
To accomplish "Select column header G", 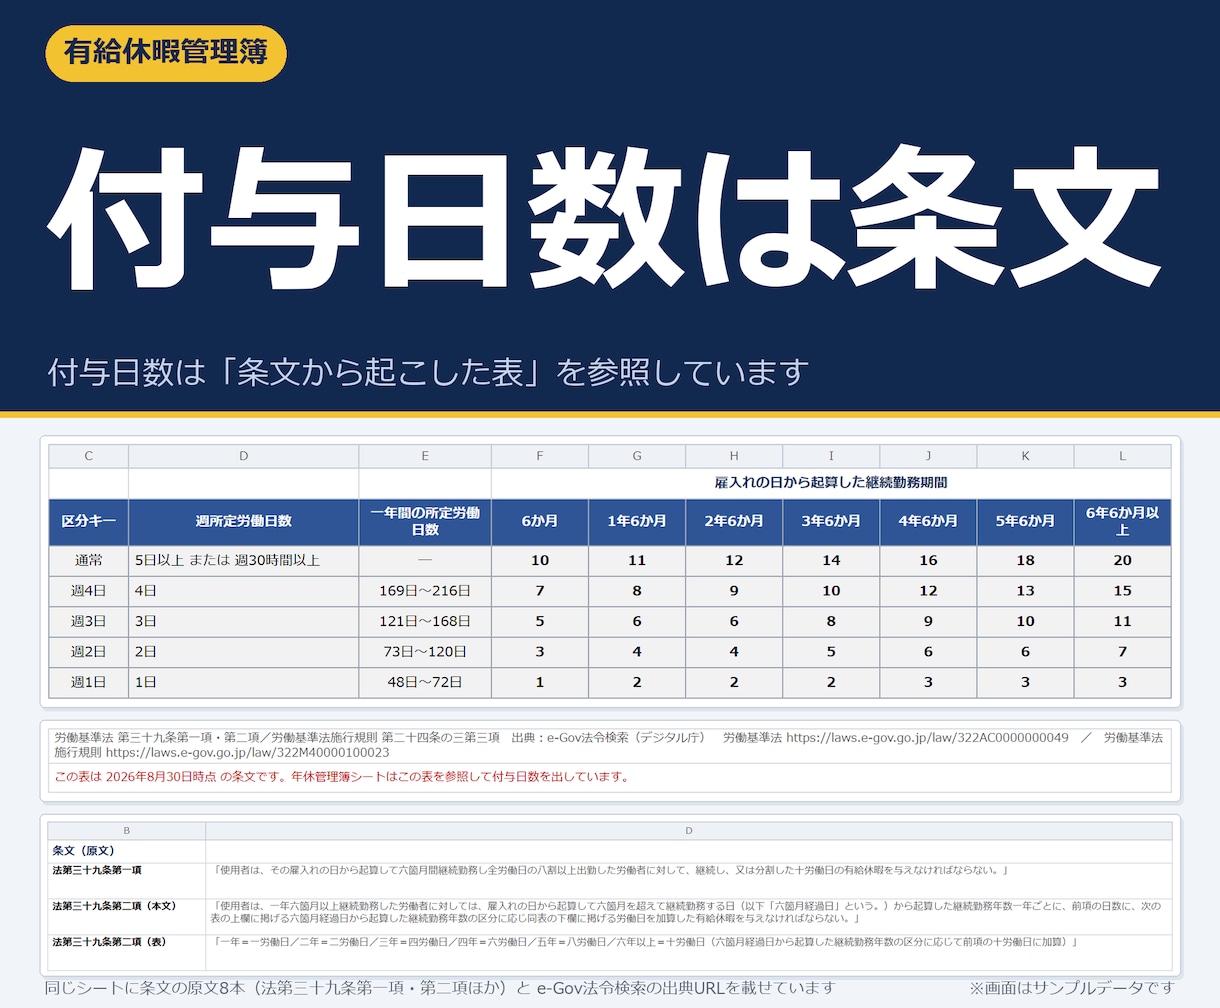I will click(637, 456).
